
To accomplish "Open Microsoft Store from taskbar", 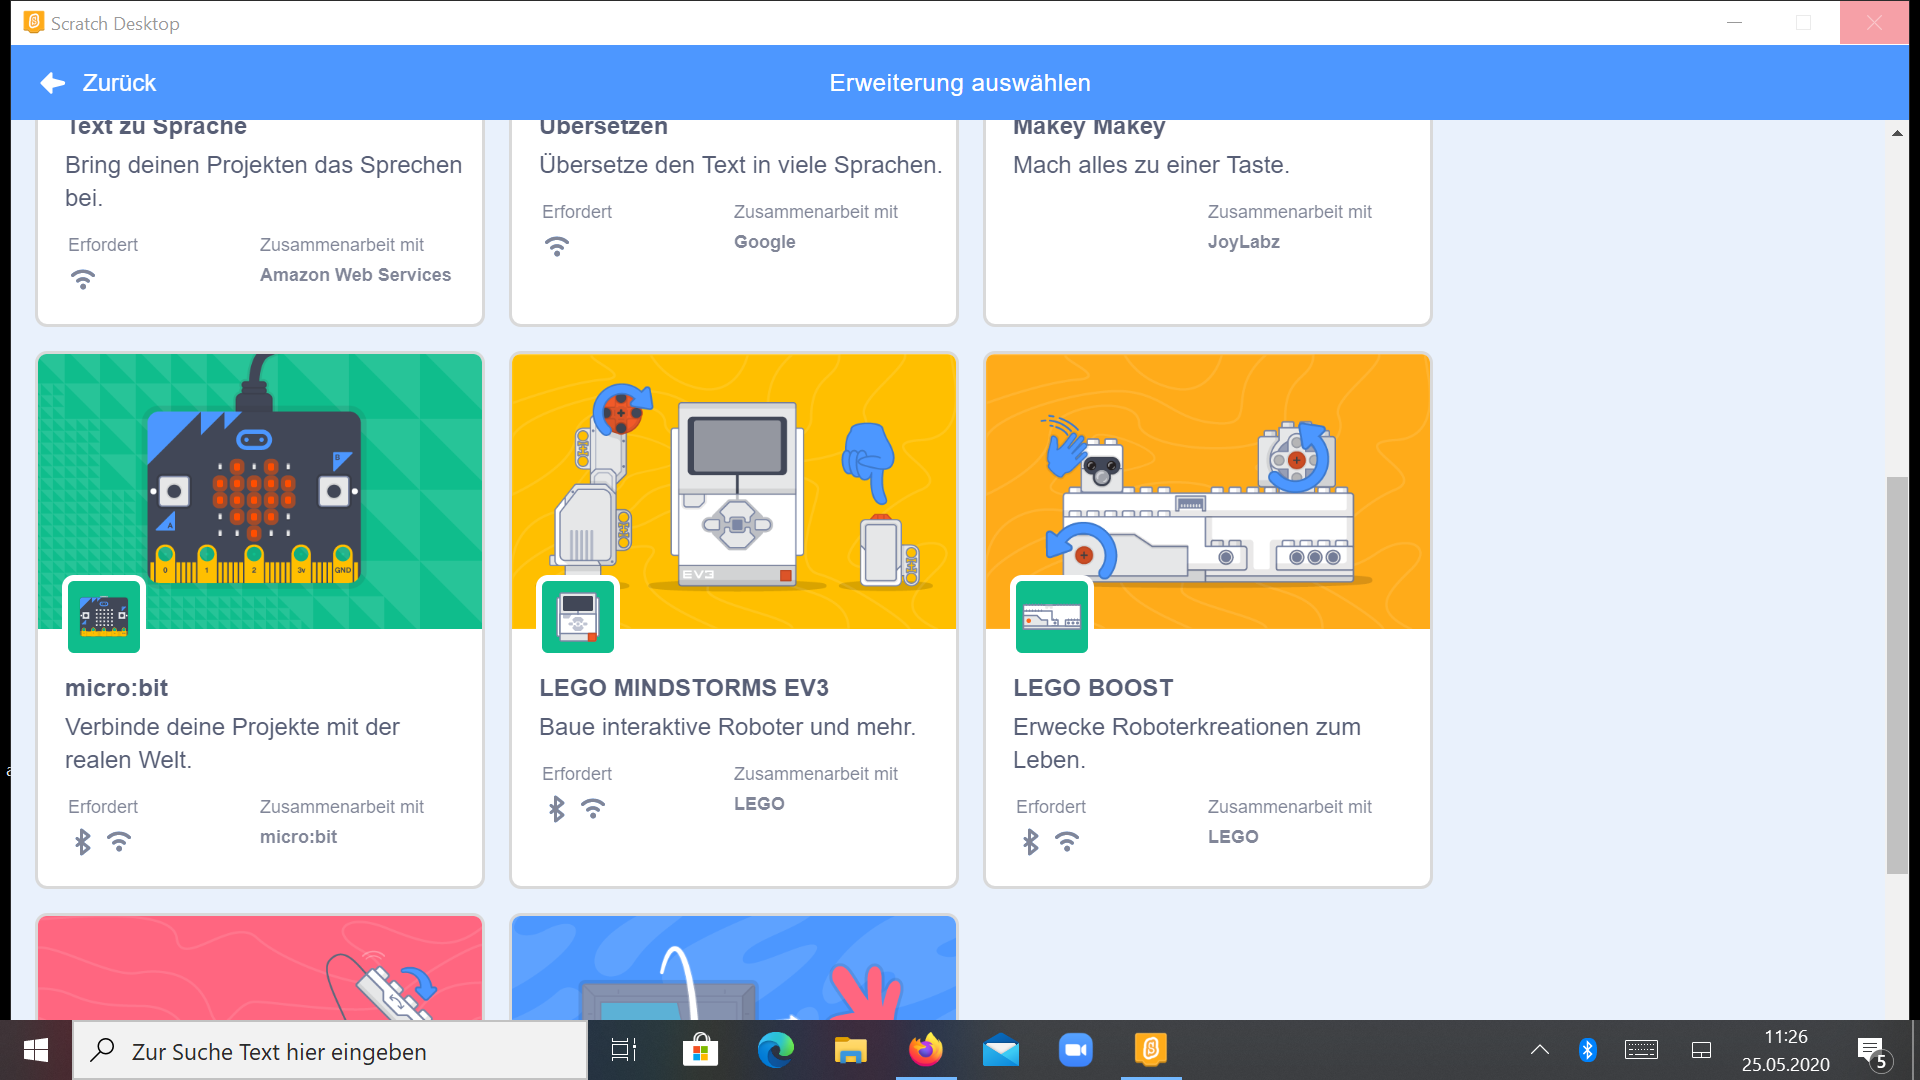I will [700, 1050].
